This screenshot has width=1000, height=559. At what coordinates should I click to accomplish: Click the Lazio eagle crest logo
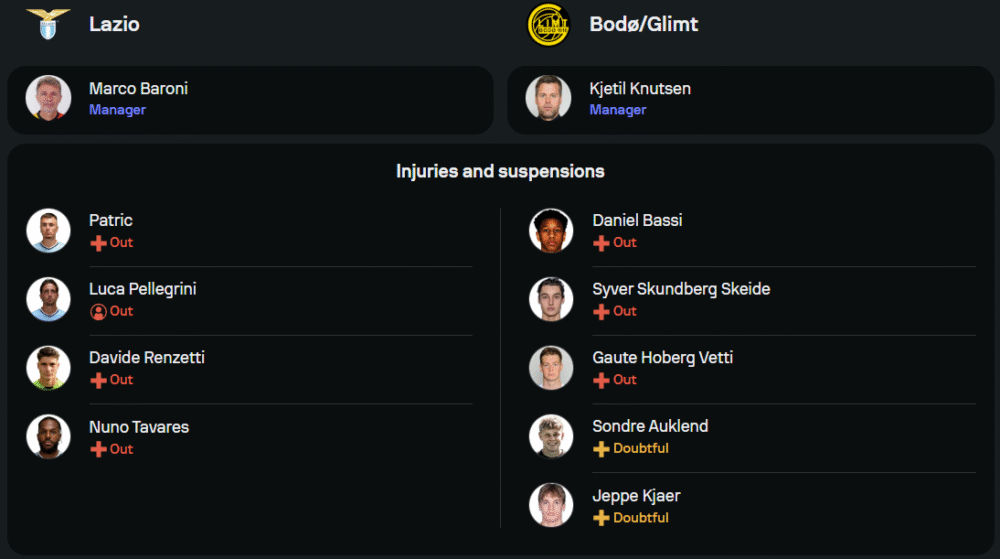[x=48, y=24]
